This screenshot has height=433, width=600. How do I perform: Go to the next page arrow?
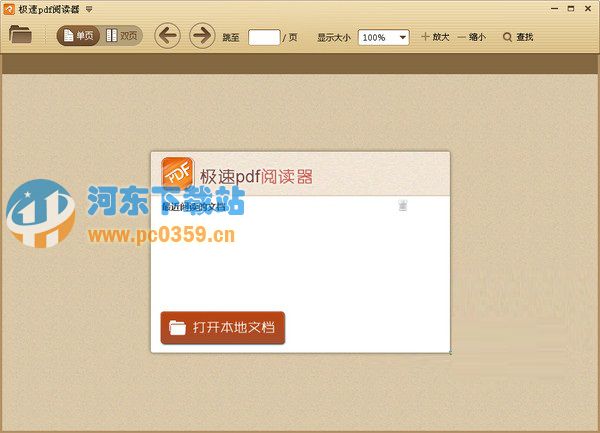pyautogui.click(x=202, y=36)
